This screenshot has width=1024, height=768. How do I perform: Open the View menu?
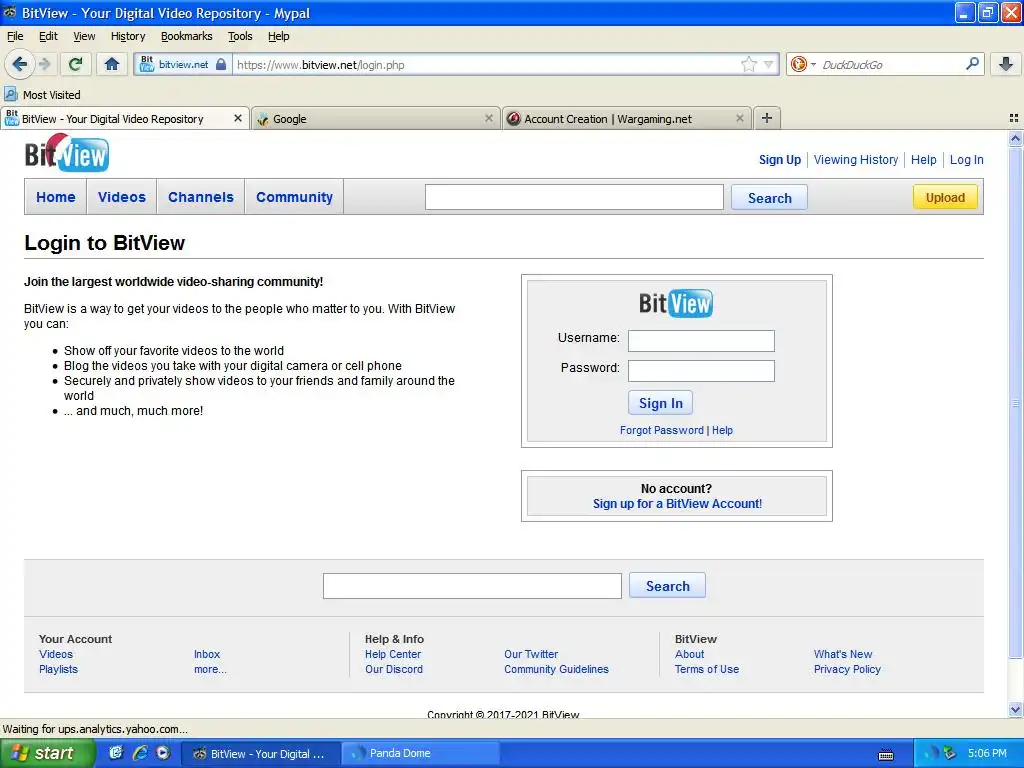(x=84, y=36)
